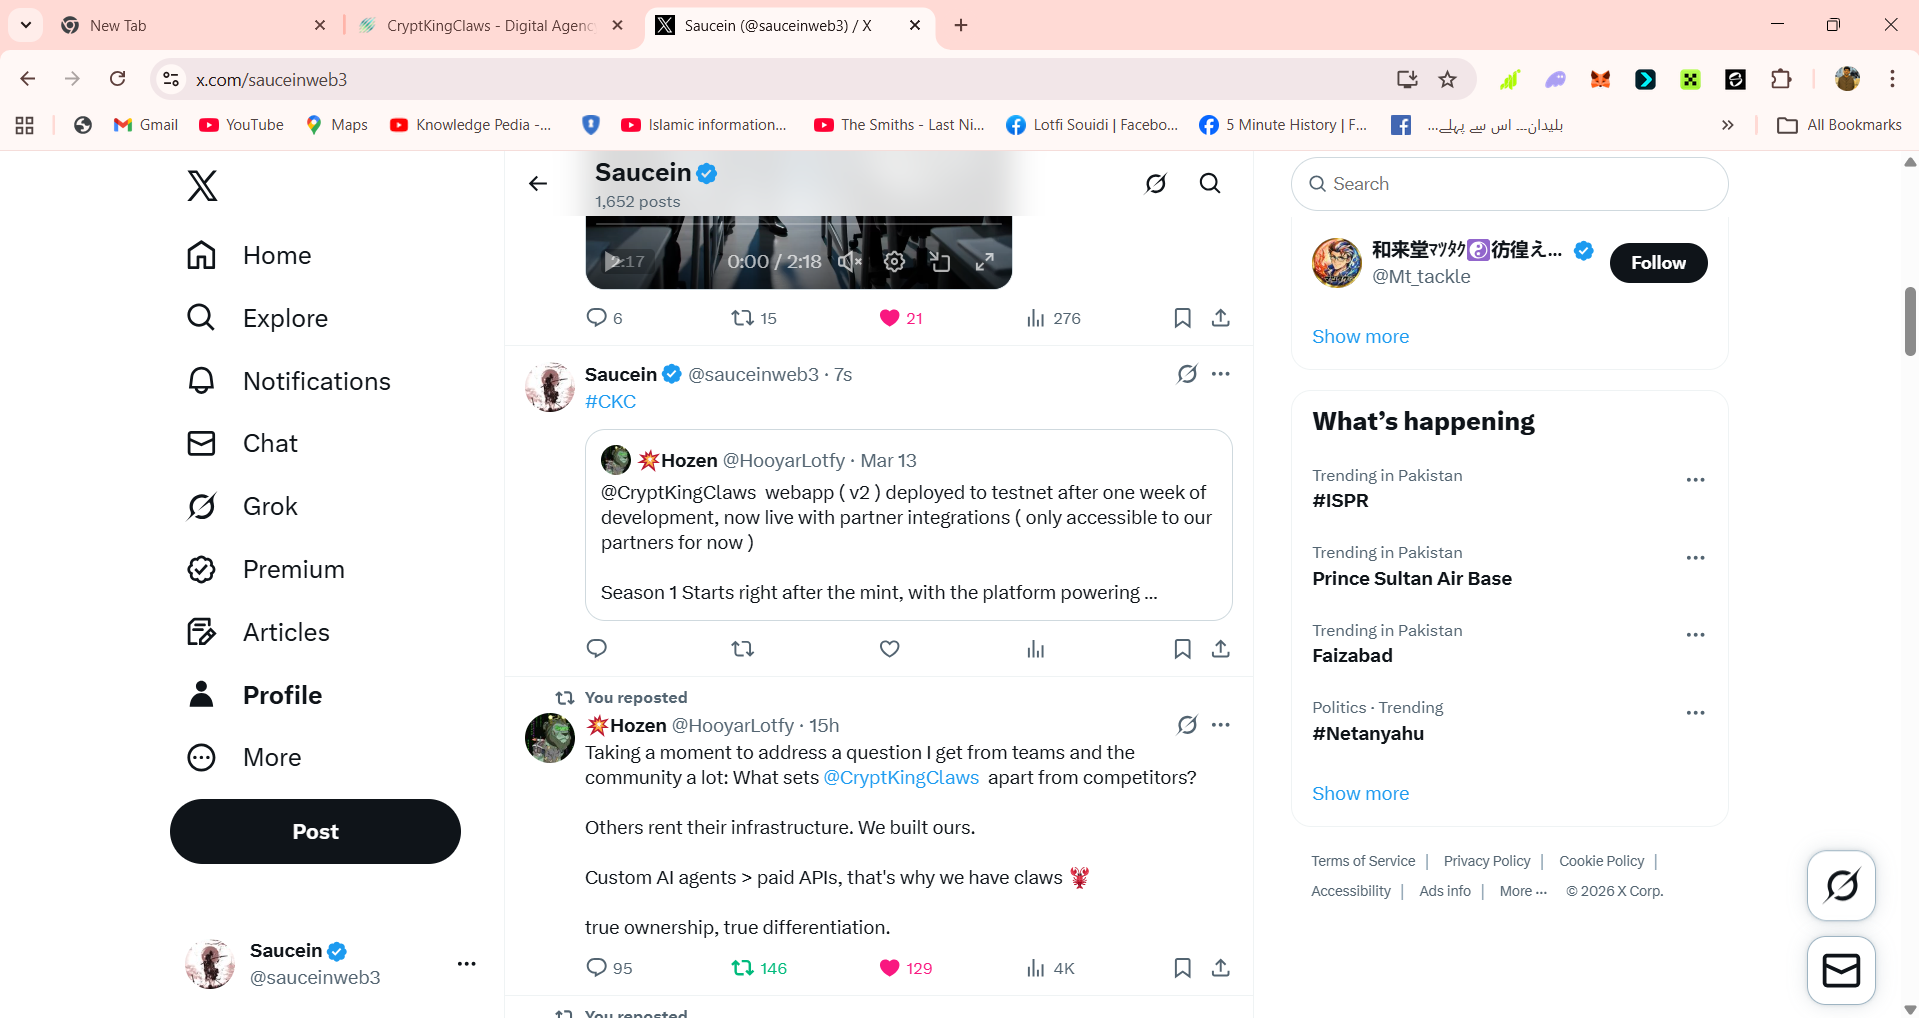
Task: Unlike Hozen's post with 129 likes
Action: coord(905,968)
